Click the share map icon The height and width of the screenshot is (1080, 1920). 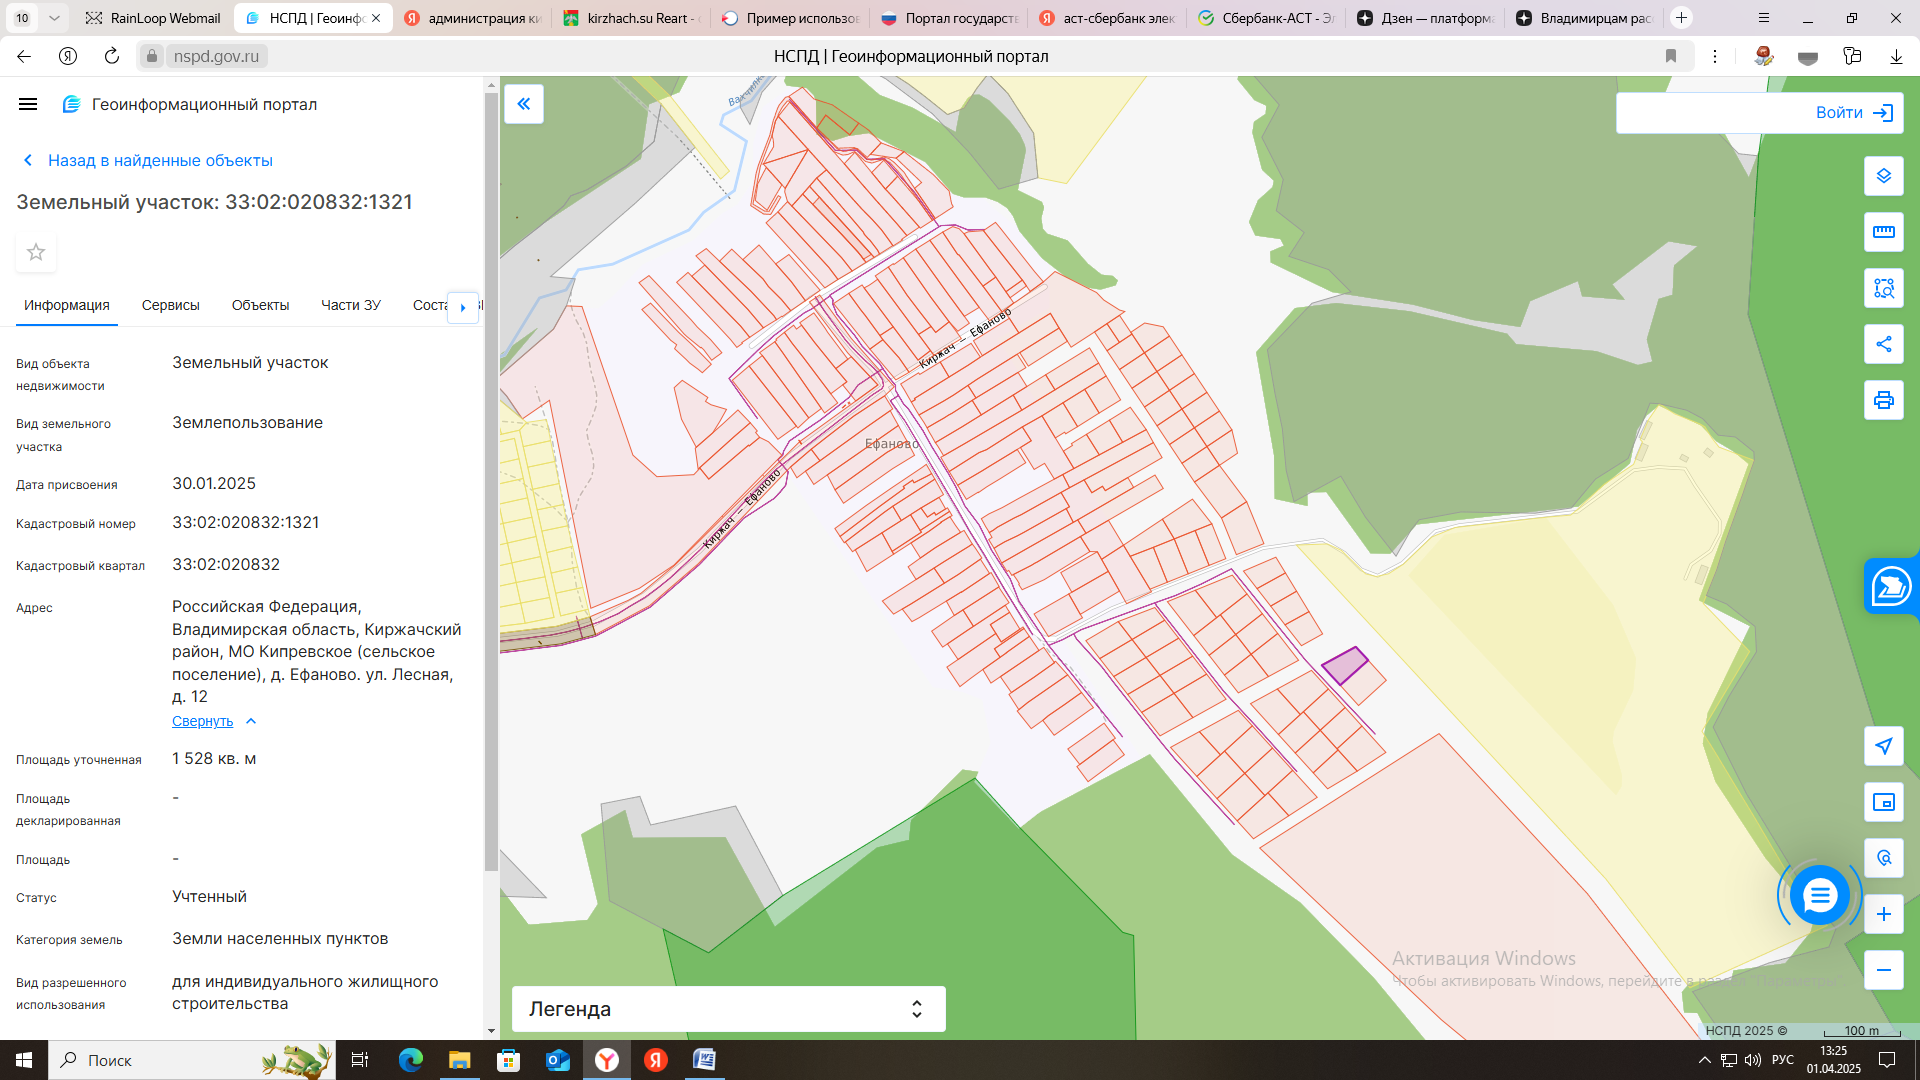point(1883,344)
